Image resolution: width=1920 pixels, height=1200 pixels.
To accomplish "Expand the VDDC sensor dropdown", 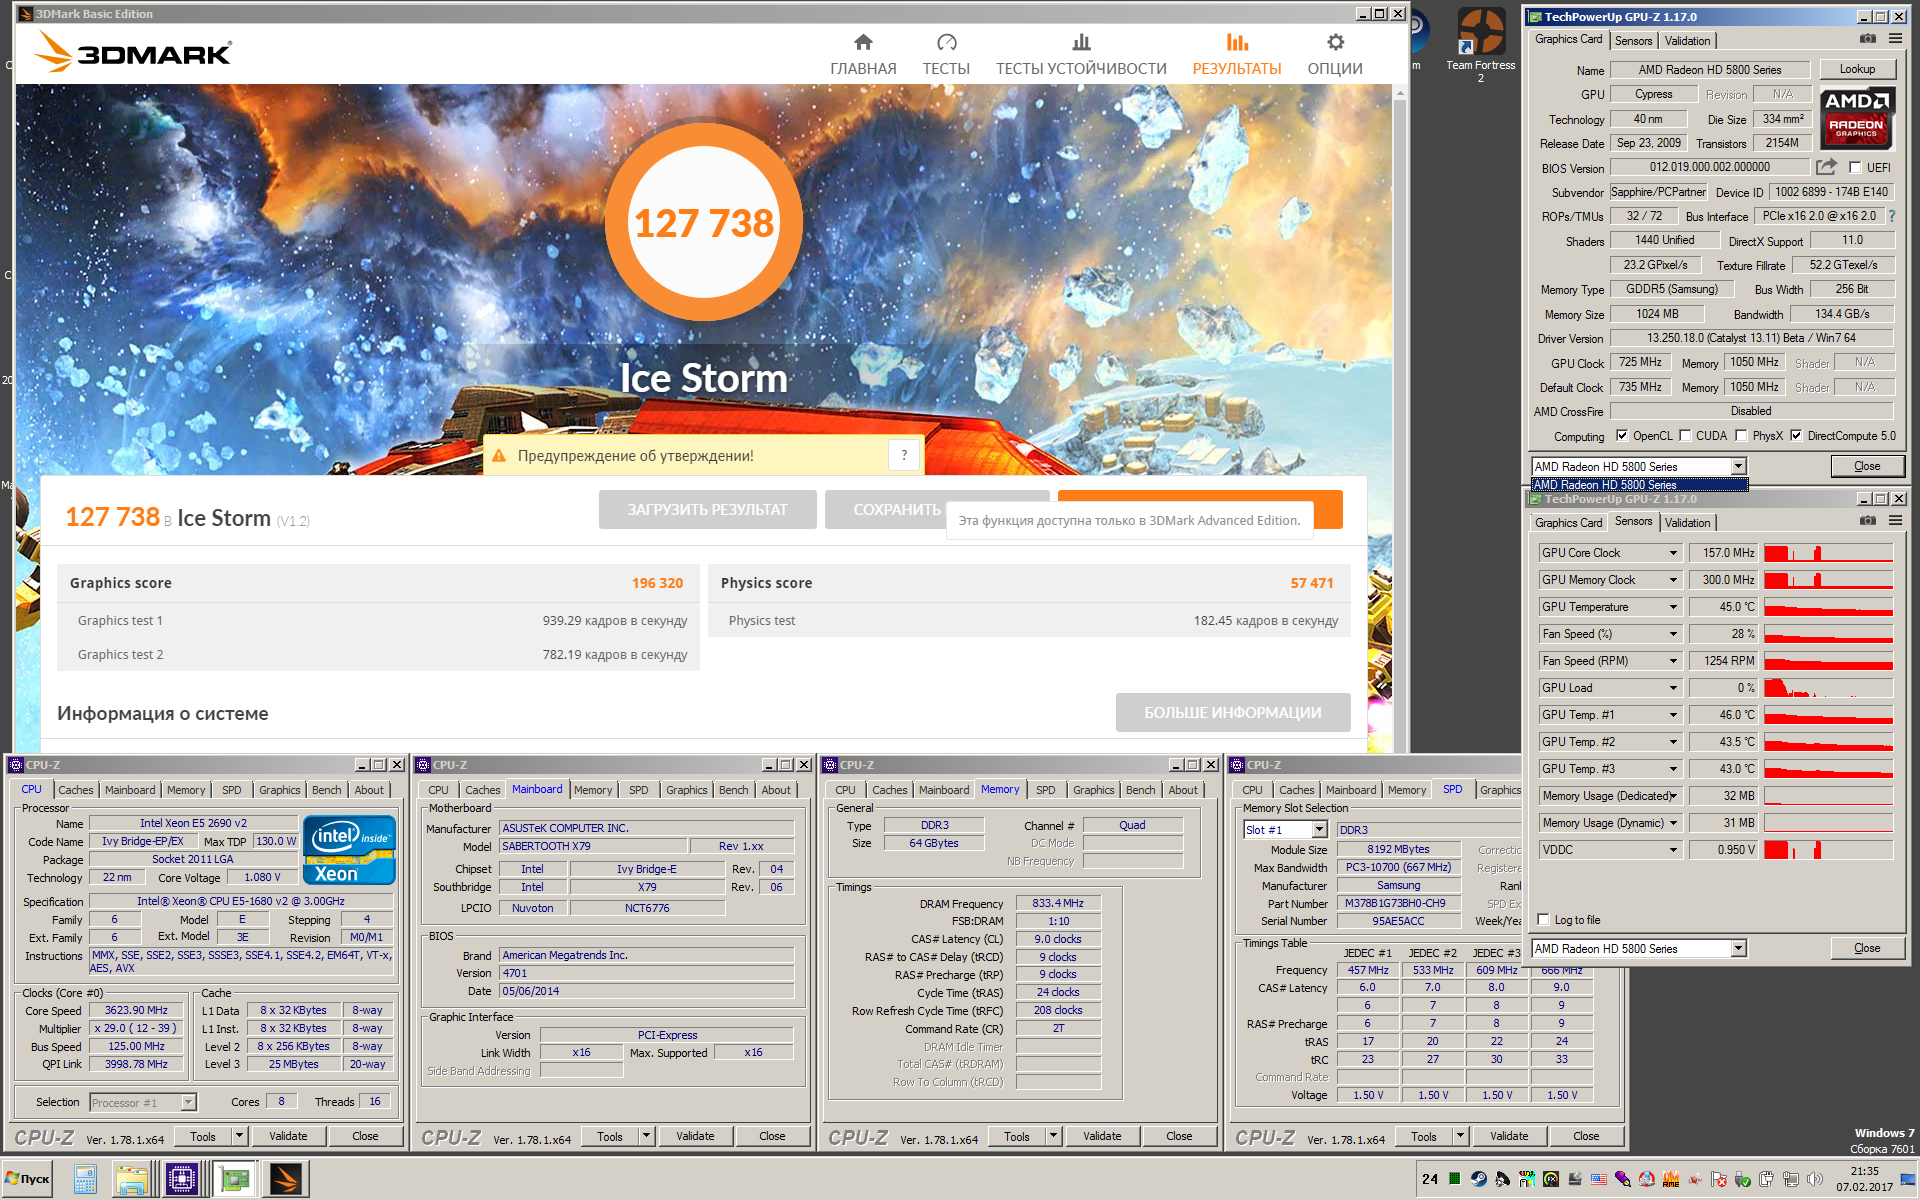I will 1673,850.
